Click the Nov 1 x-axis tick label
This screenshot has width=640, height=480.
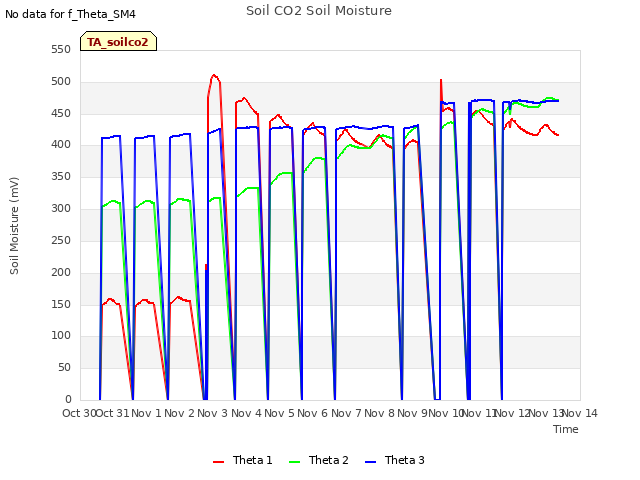[146, 413]
